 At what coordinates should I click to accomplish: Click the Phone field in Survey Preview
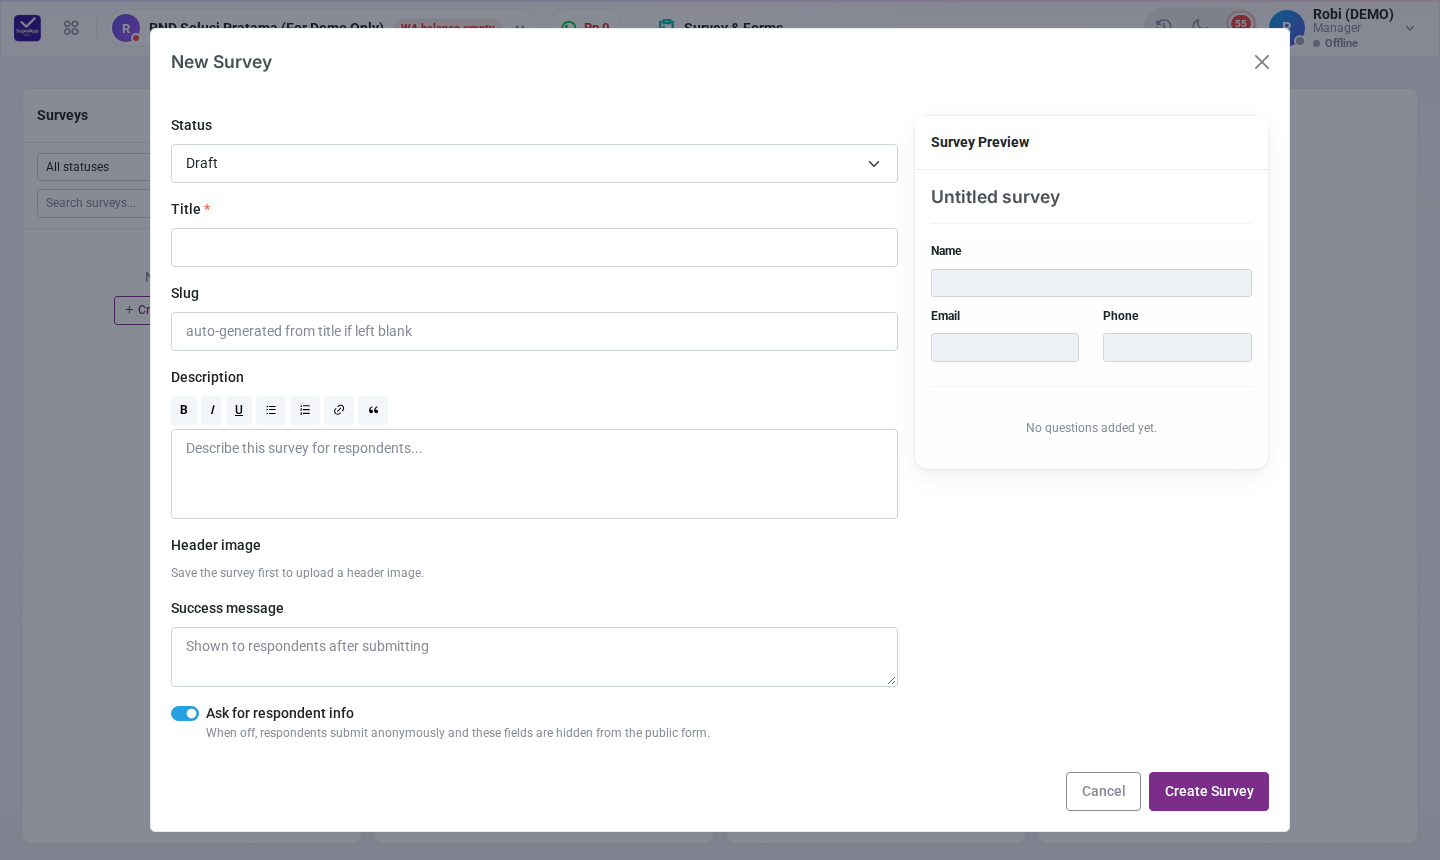click(x=1177, y=347)
